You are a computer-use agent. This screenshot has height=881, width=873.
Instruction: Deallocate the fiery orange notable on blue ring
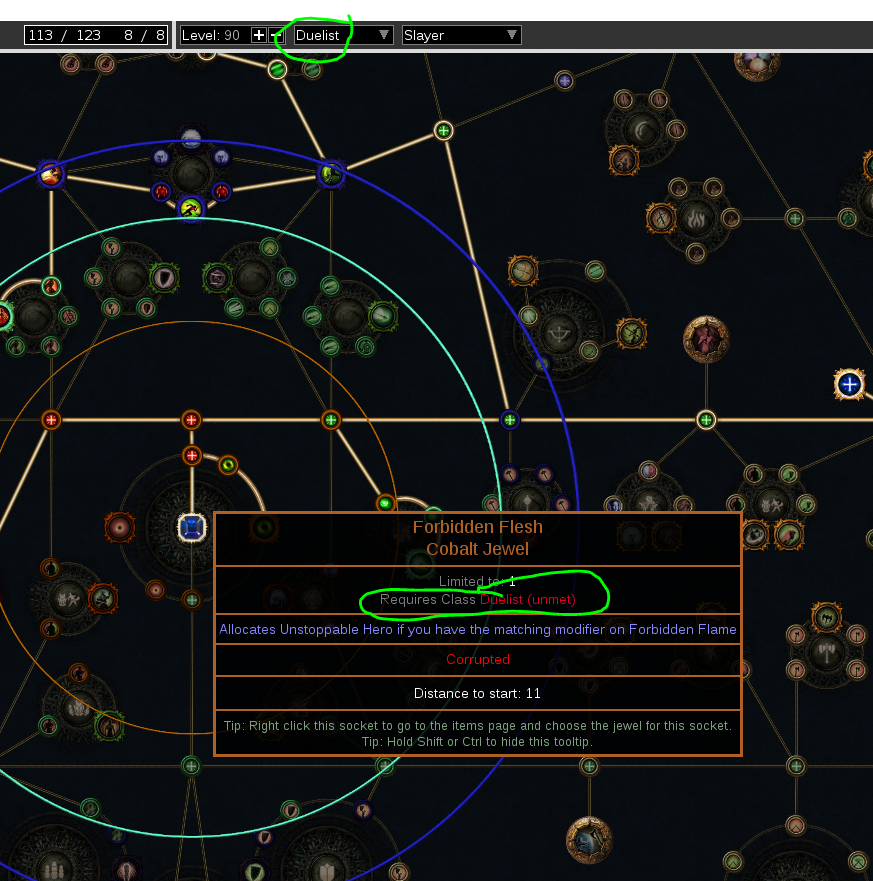click(x=51, y=174)
